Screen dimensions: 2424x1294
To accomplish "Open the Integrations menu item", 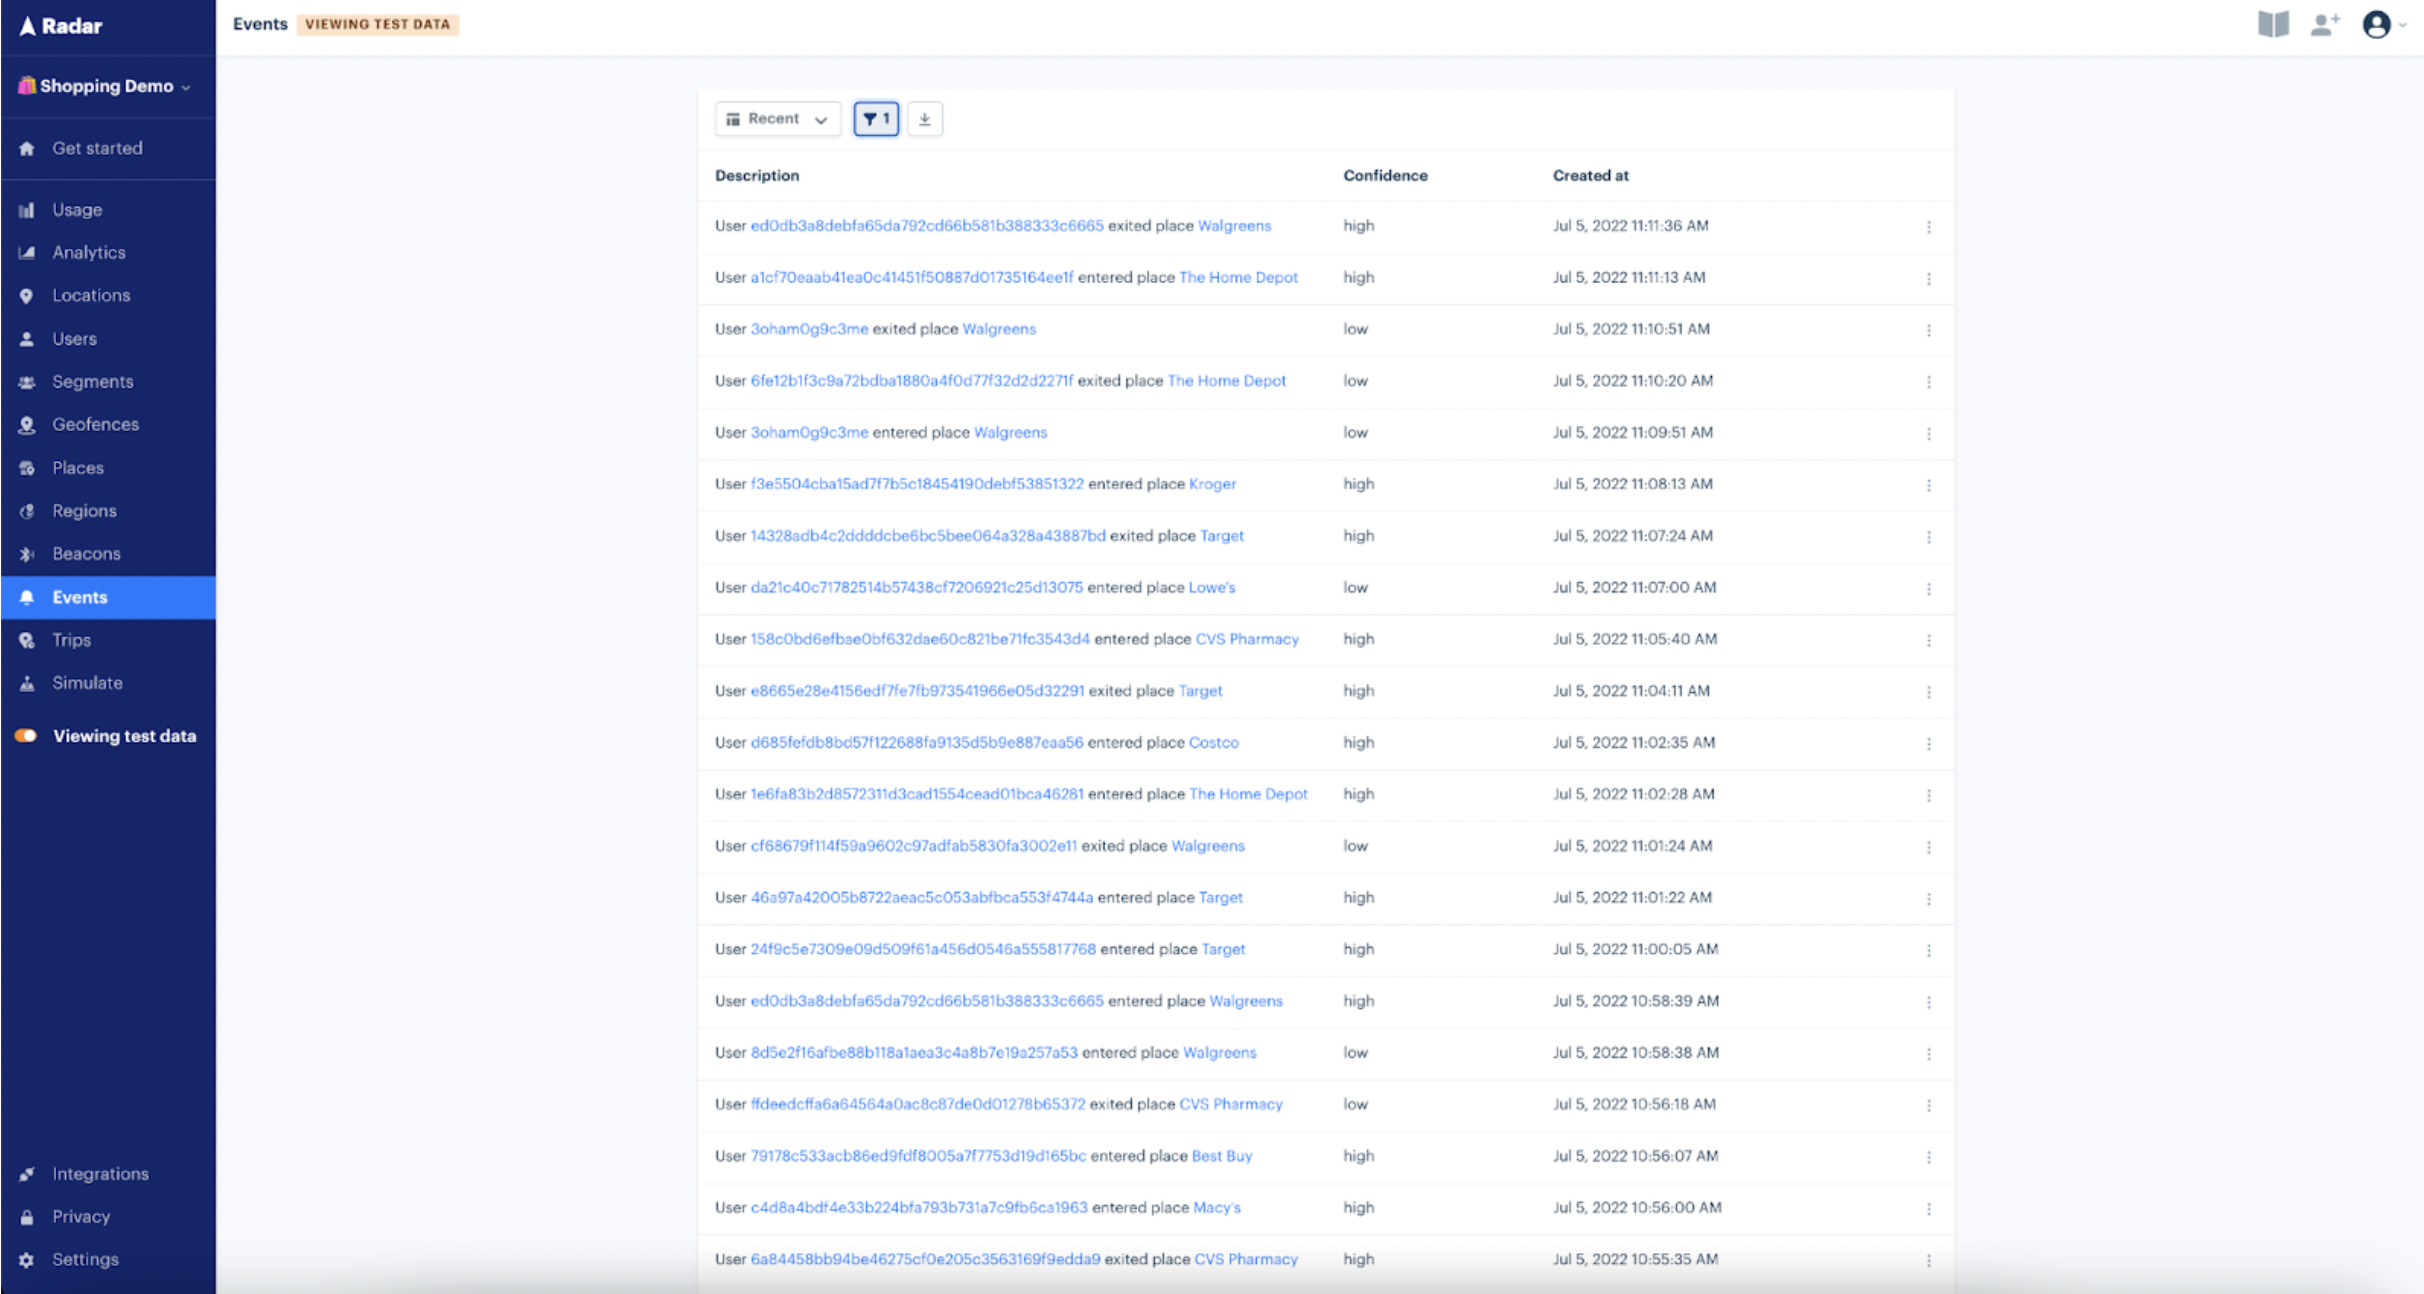I will (x=100, y=1174).
